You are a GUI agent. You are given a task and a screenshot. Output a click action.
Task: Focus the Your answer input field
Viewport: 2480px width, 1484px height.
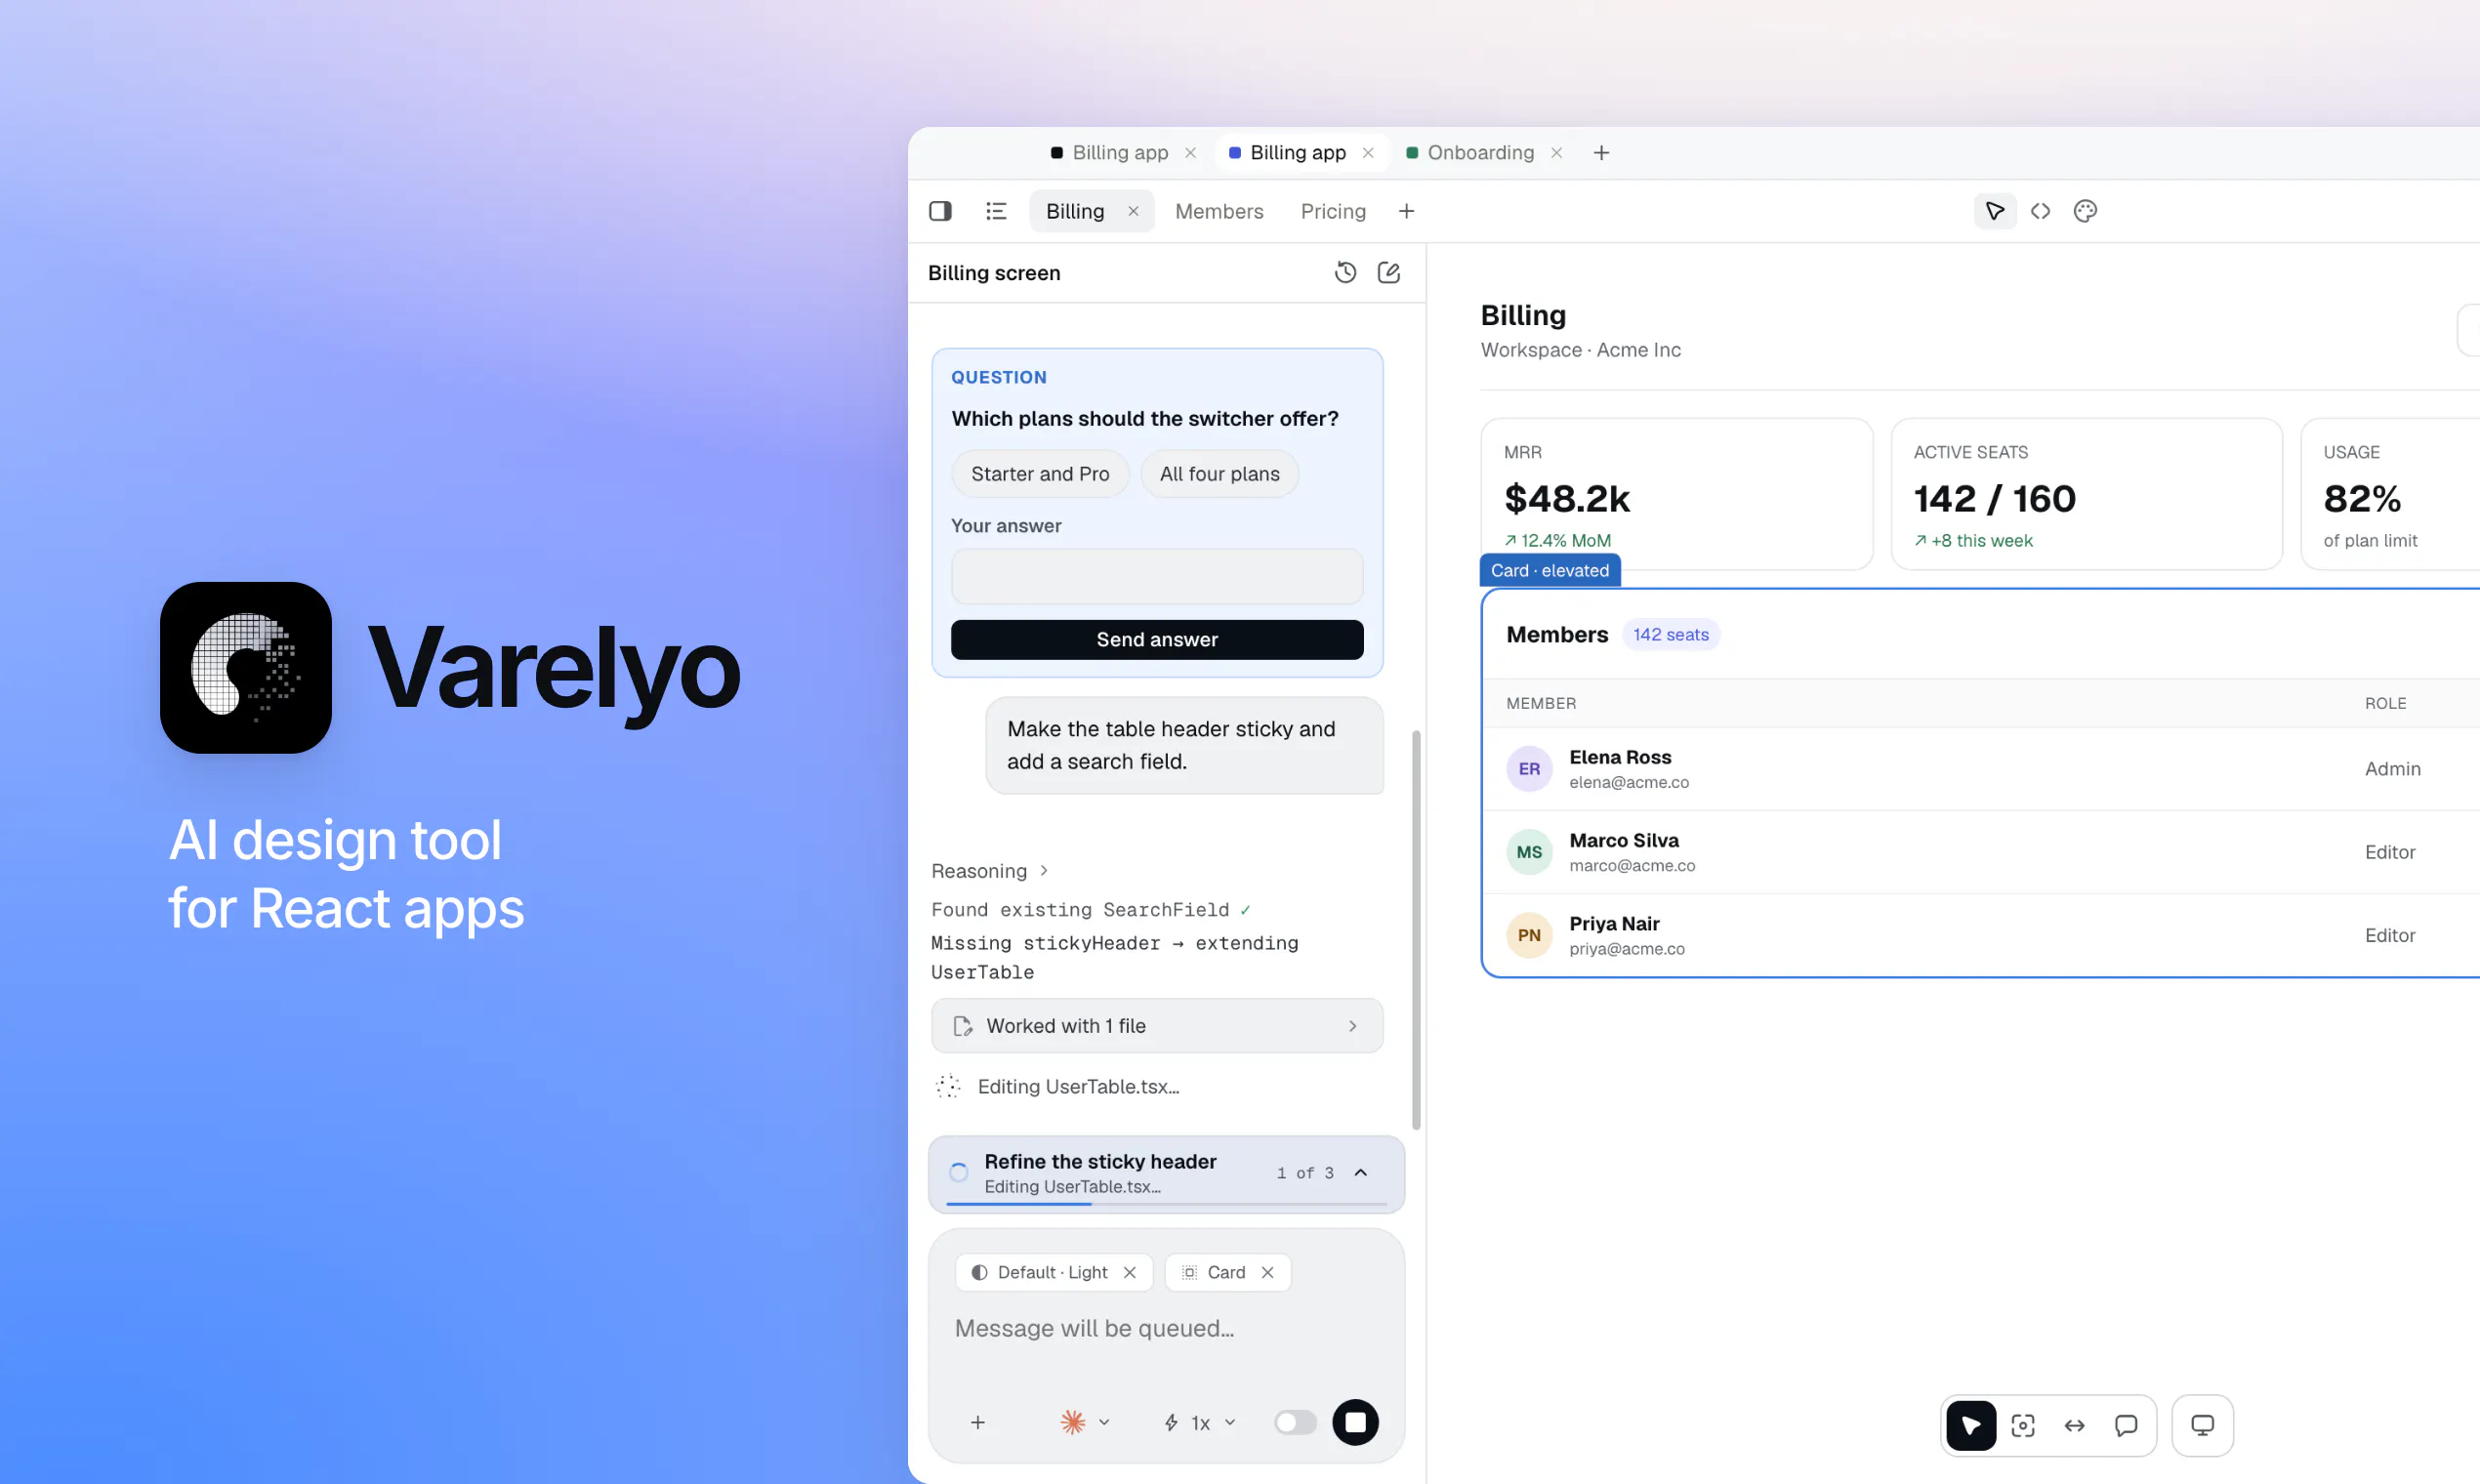pyautogui.click(x=1157, y=576)
